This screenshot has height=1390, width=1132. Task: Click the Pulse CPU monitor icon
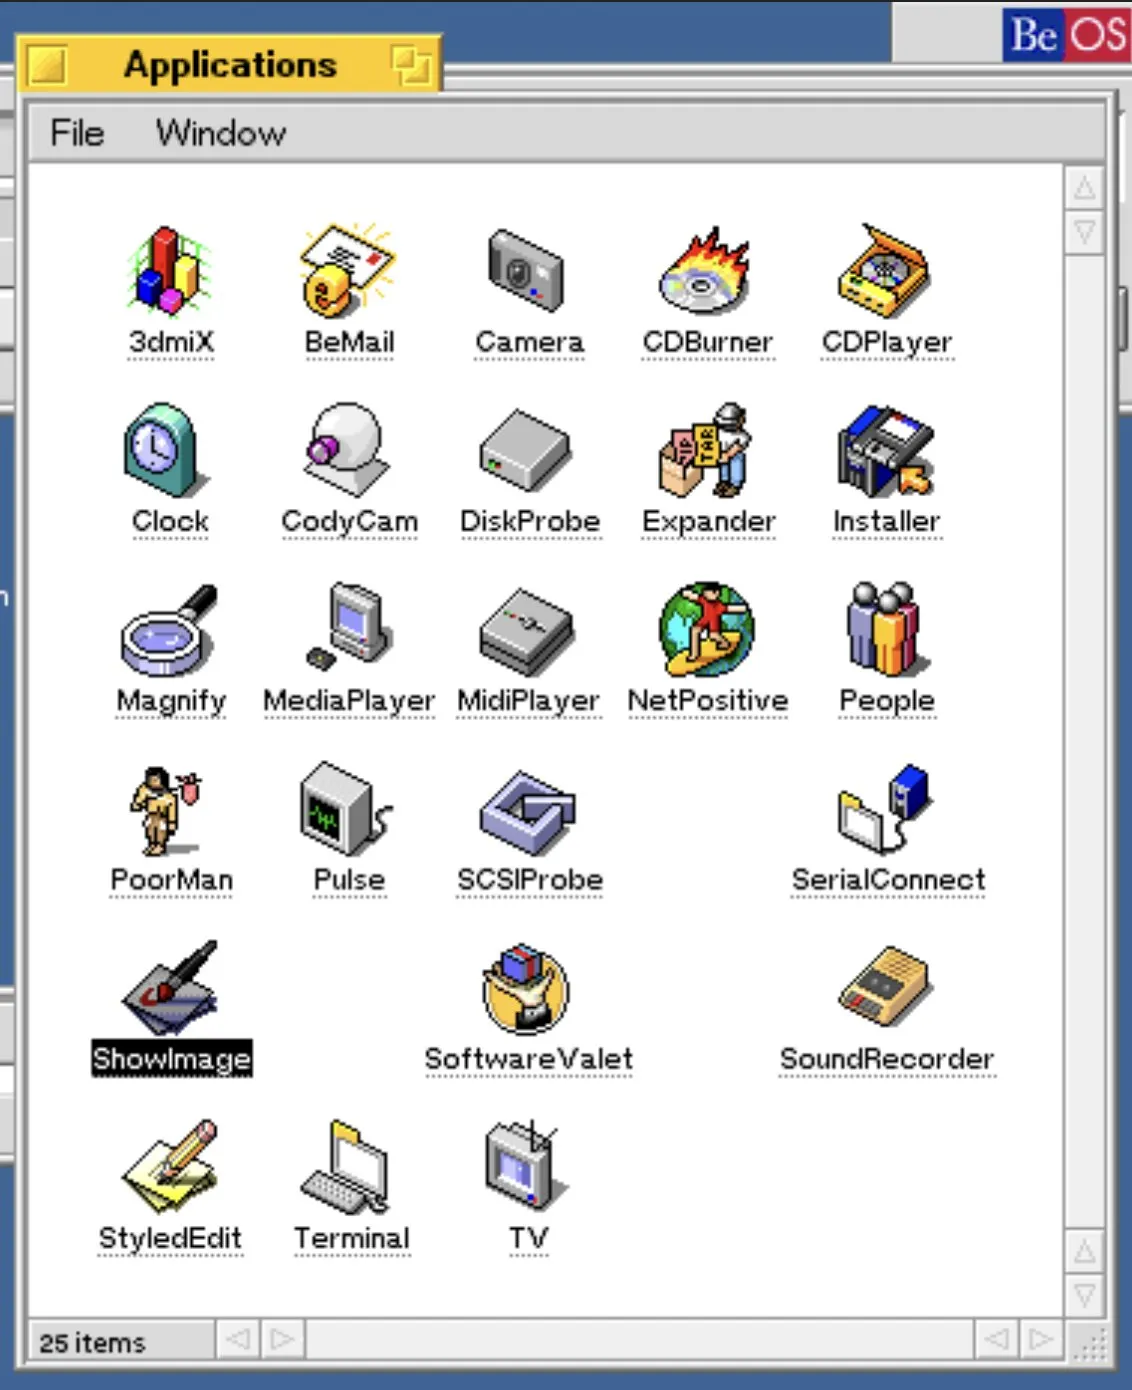tap(346, 808)
